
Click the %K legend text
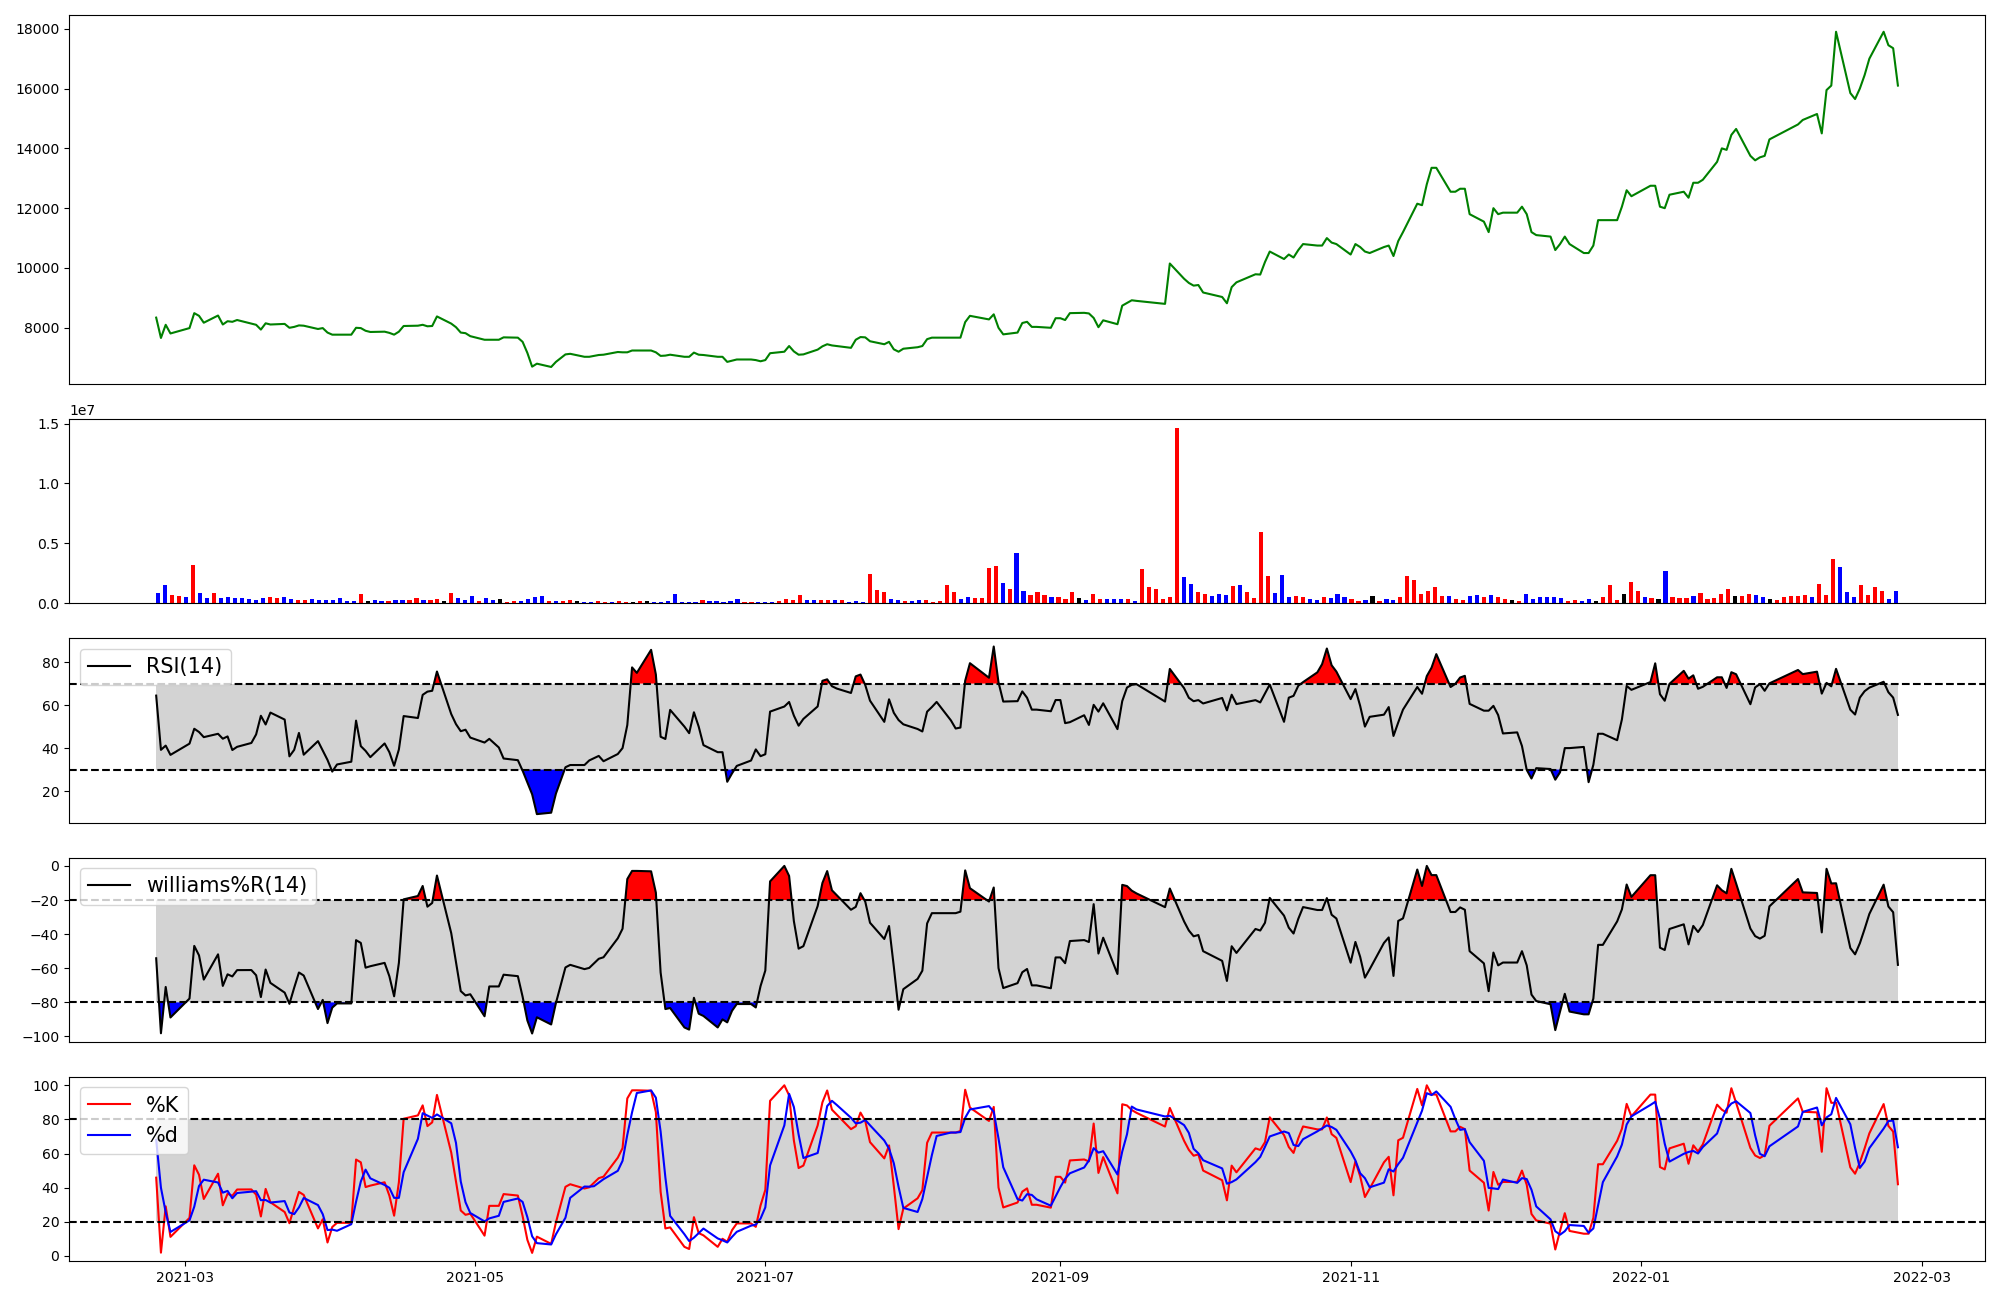(x=162, y=1105)
